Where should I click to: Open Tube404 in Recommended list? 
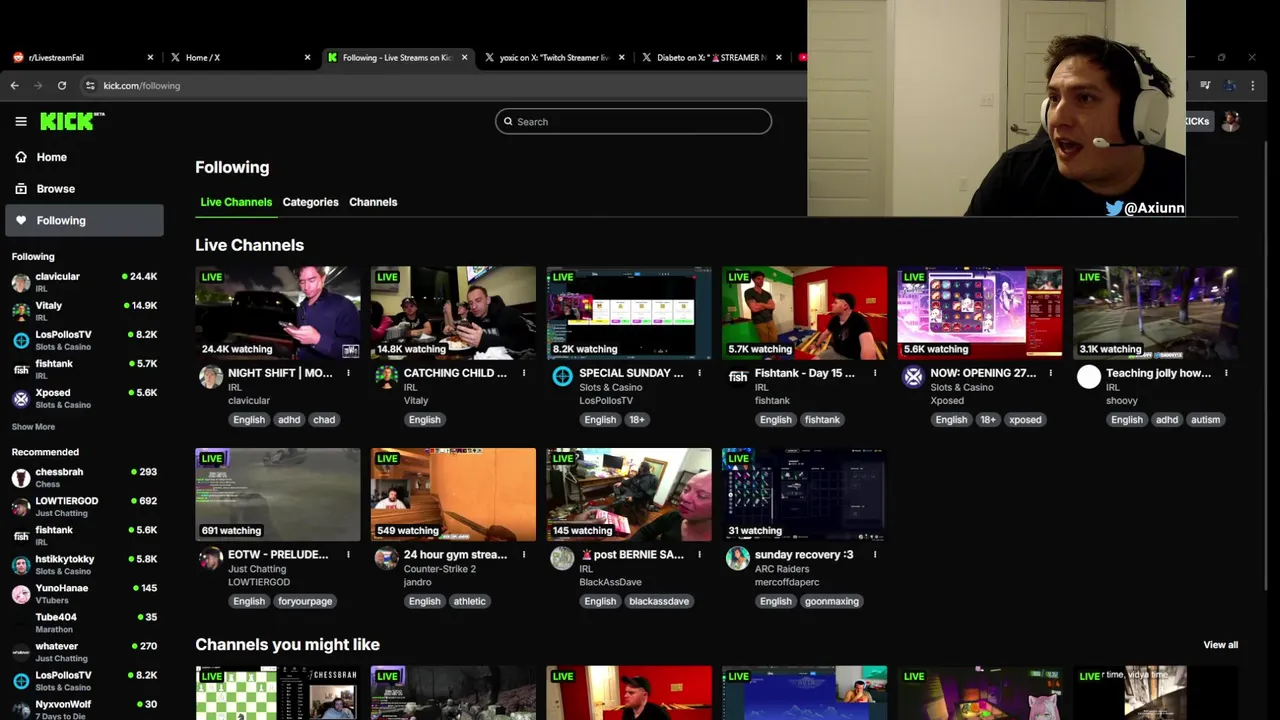pyautogui.click(x=84, y=622)
